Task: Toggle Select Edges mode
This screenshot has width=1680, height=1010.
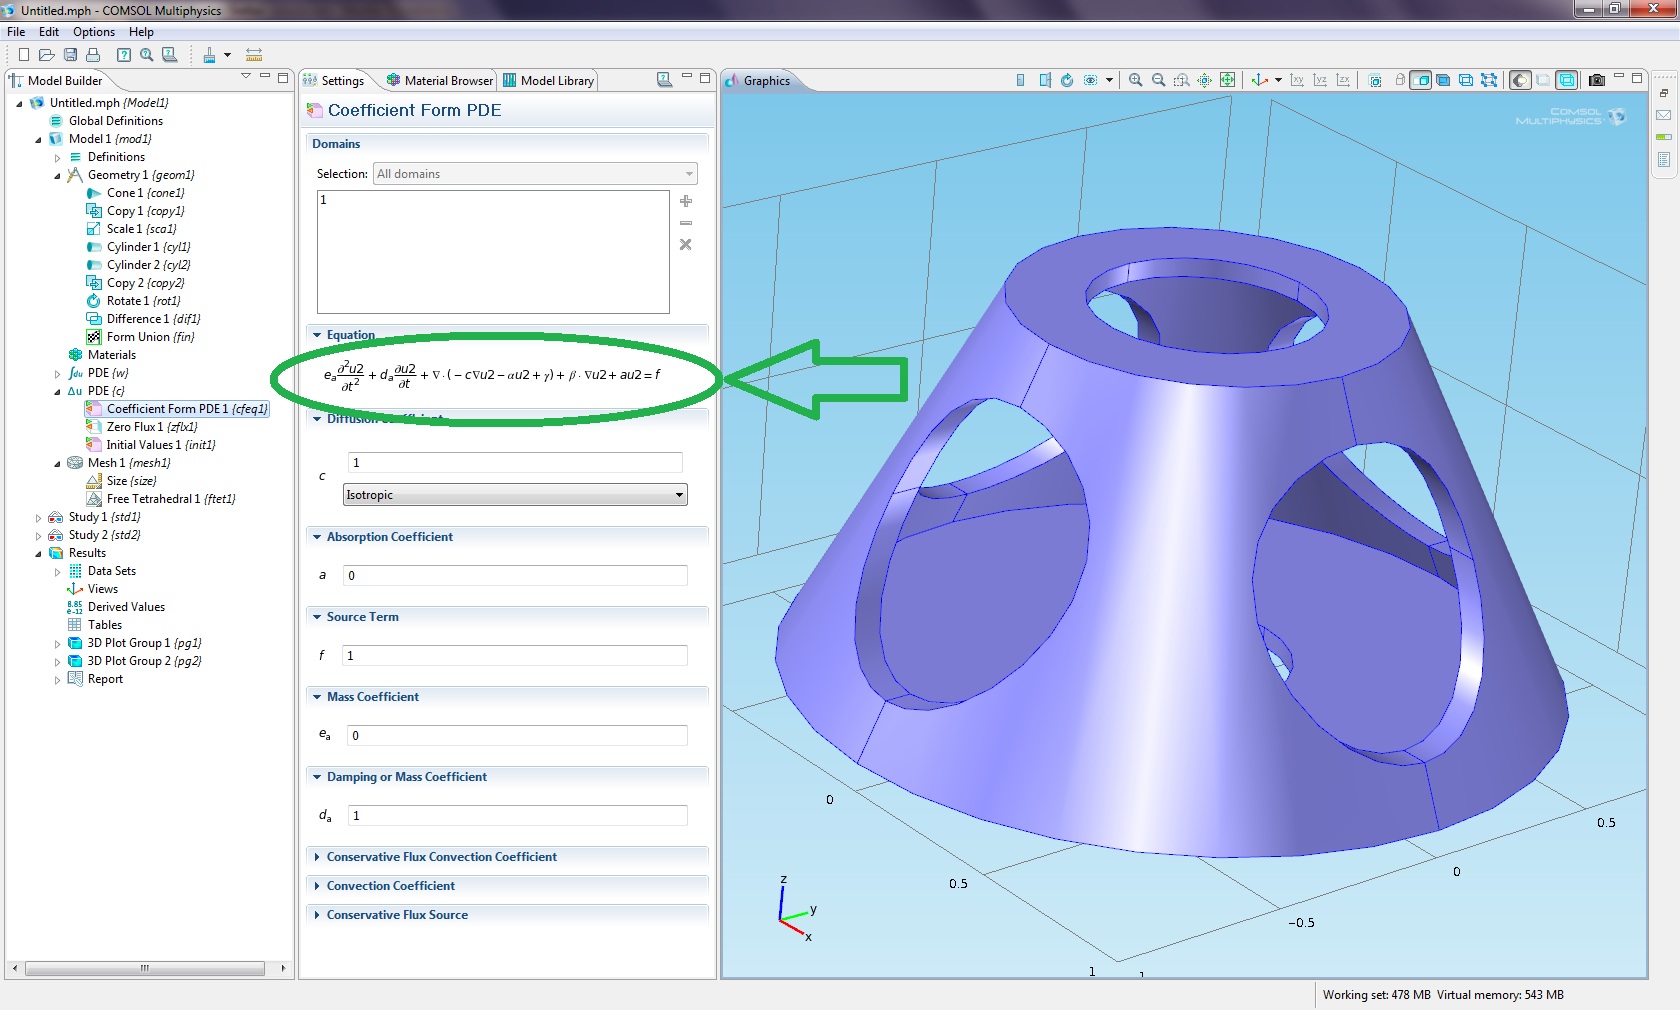Action: (1466, 80)
